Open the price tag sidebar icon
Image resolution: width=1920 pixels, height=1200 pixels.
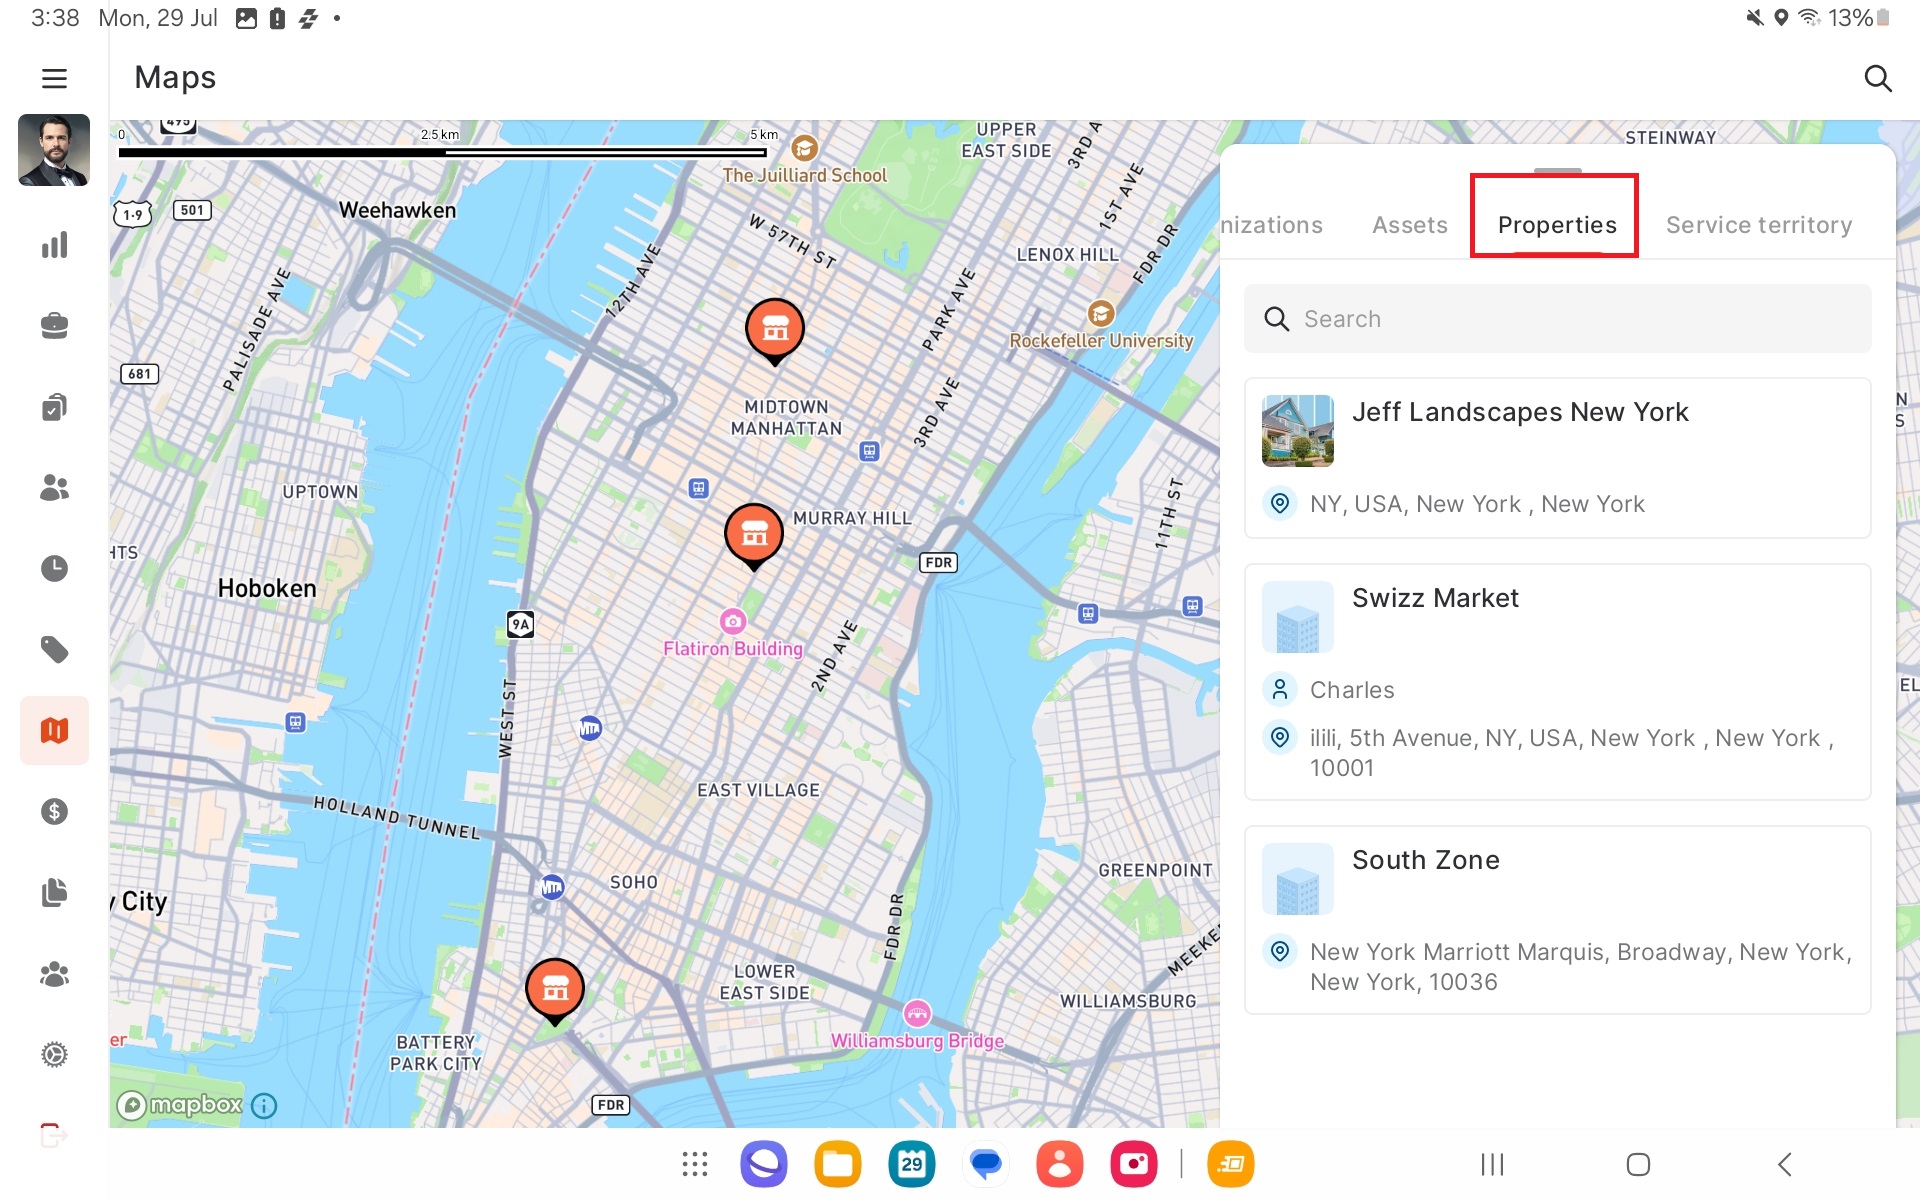tap(54, 650)
